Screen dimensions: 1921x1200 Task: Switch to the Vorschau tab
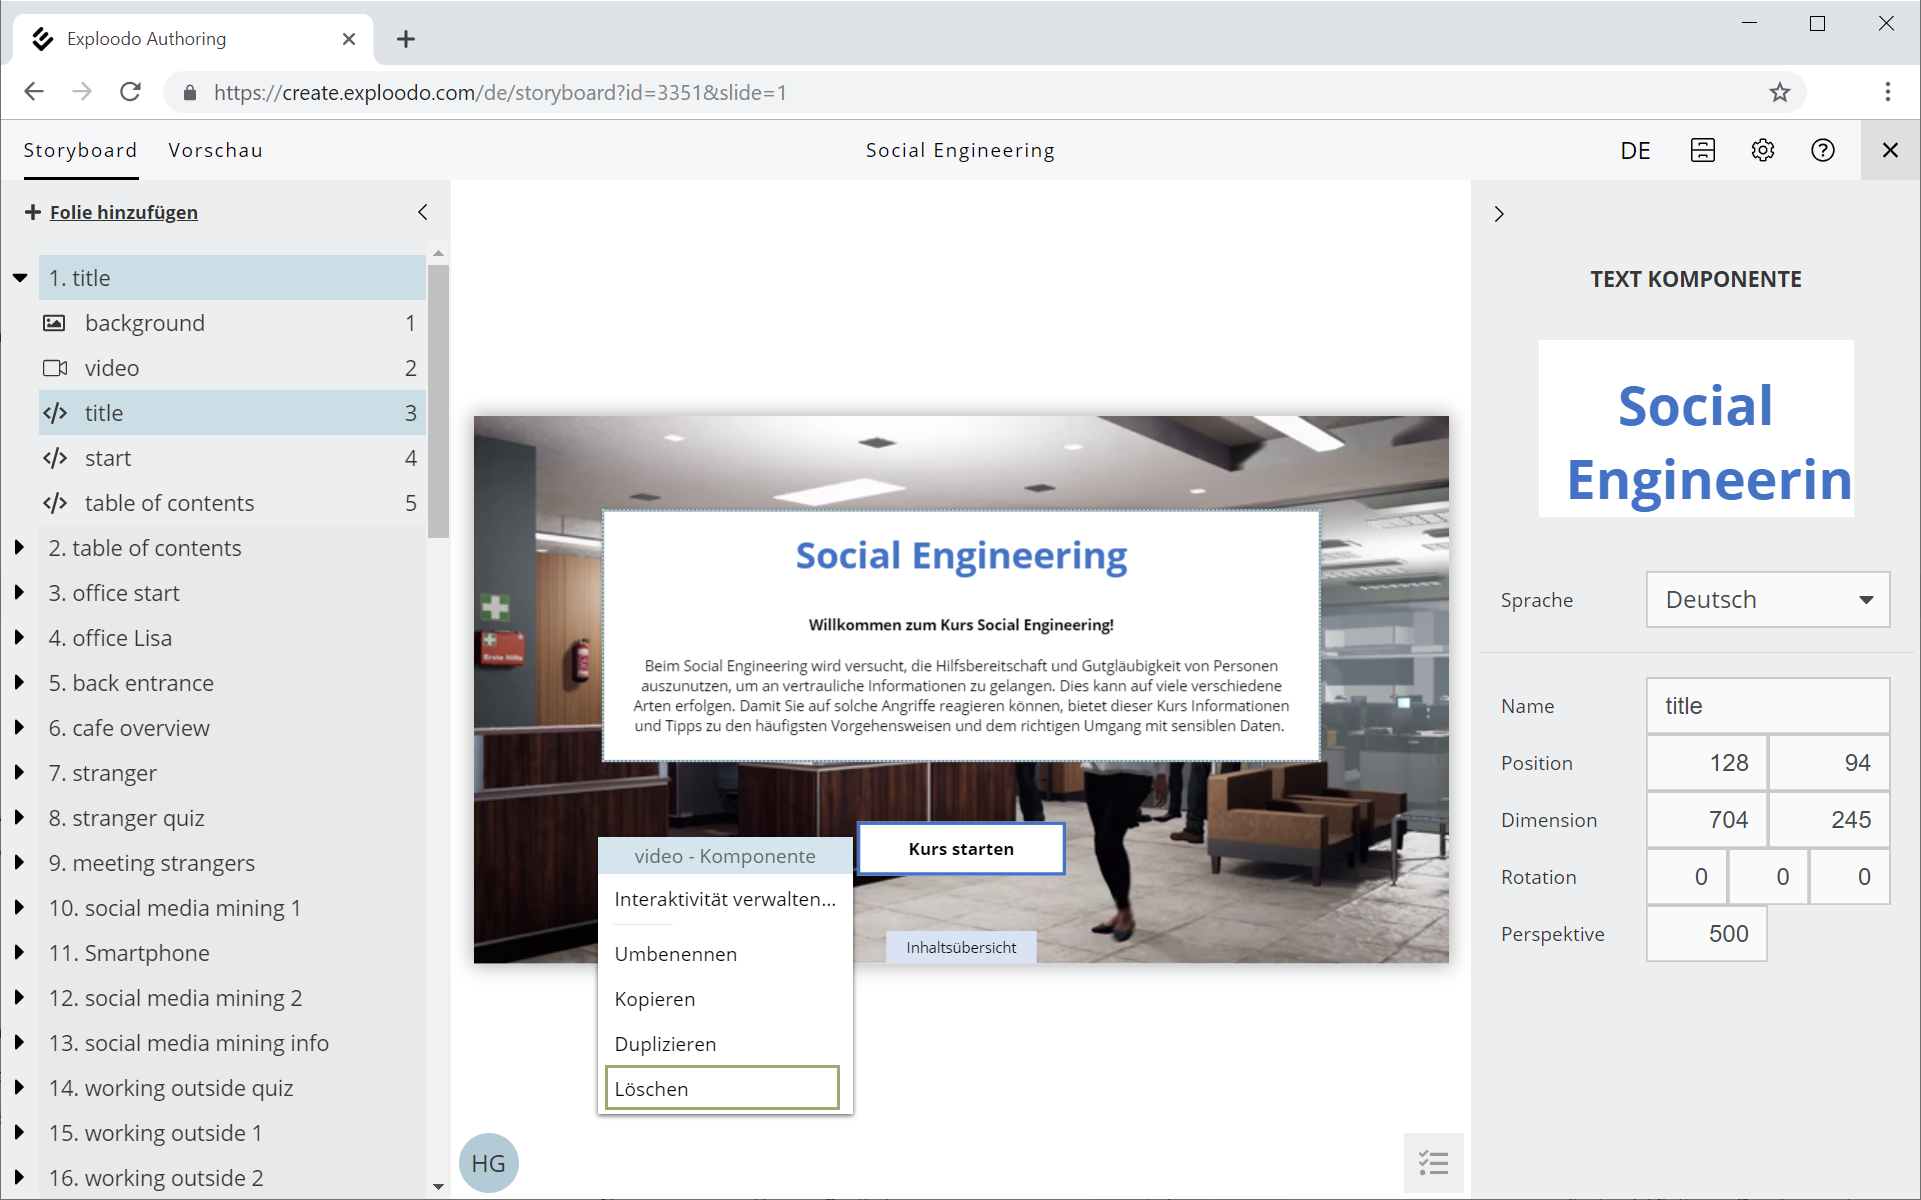coord(215,150)
